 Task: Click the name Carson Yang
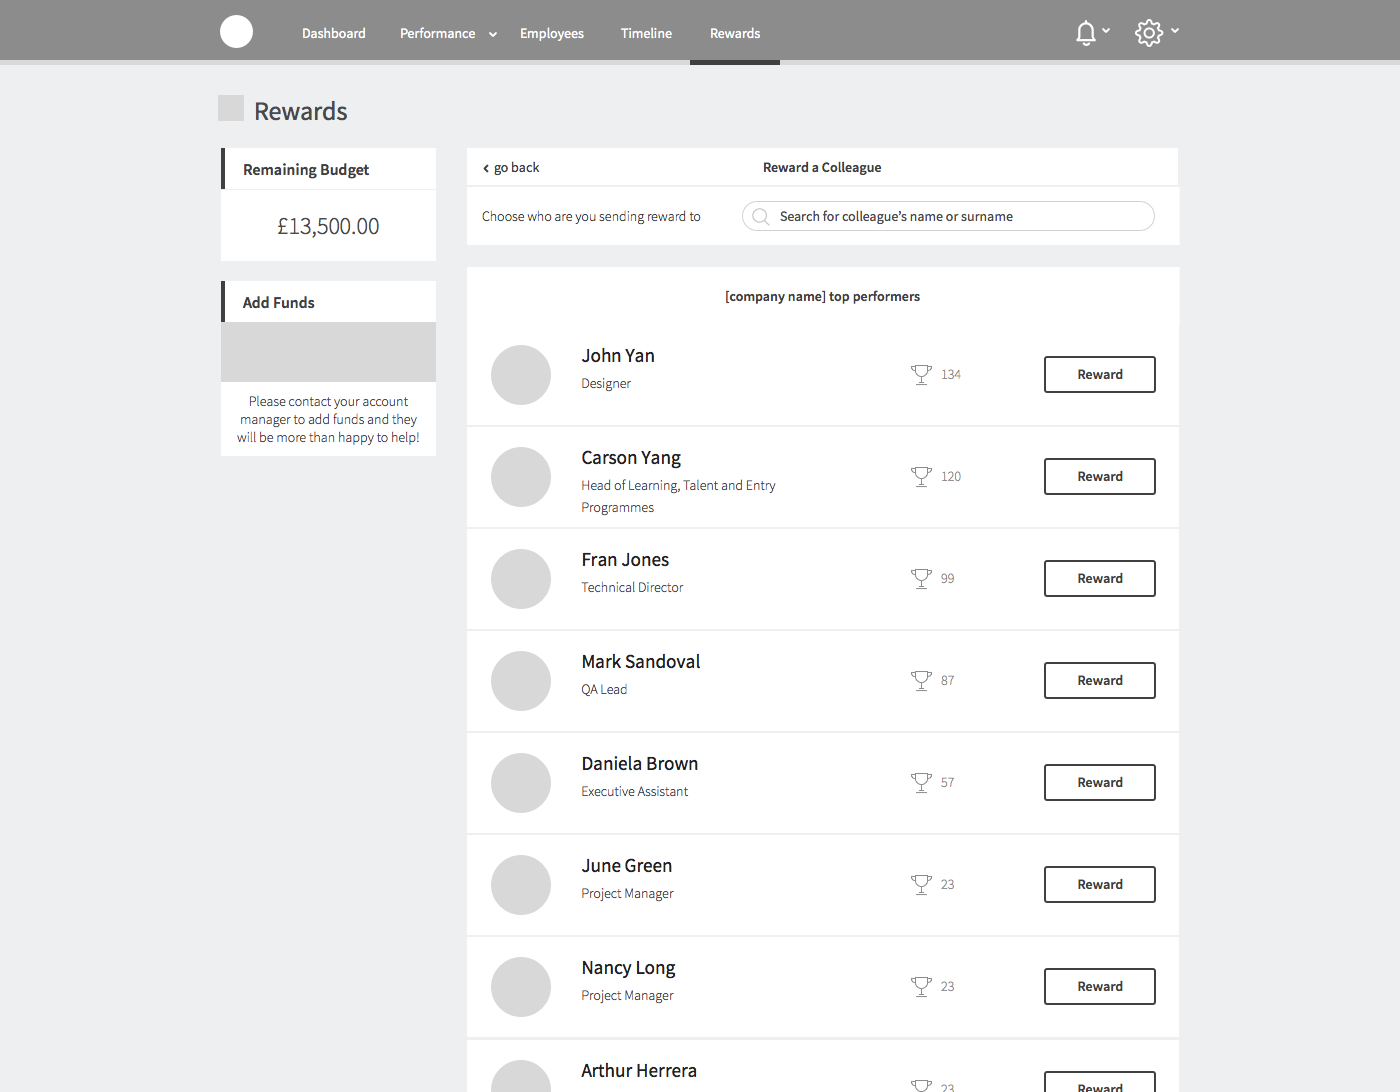point(631,458)
